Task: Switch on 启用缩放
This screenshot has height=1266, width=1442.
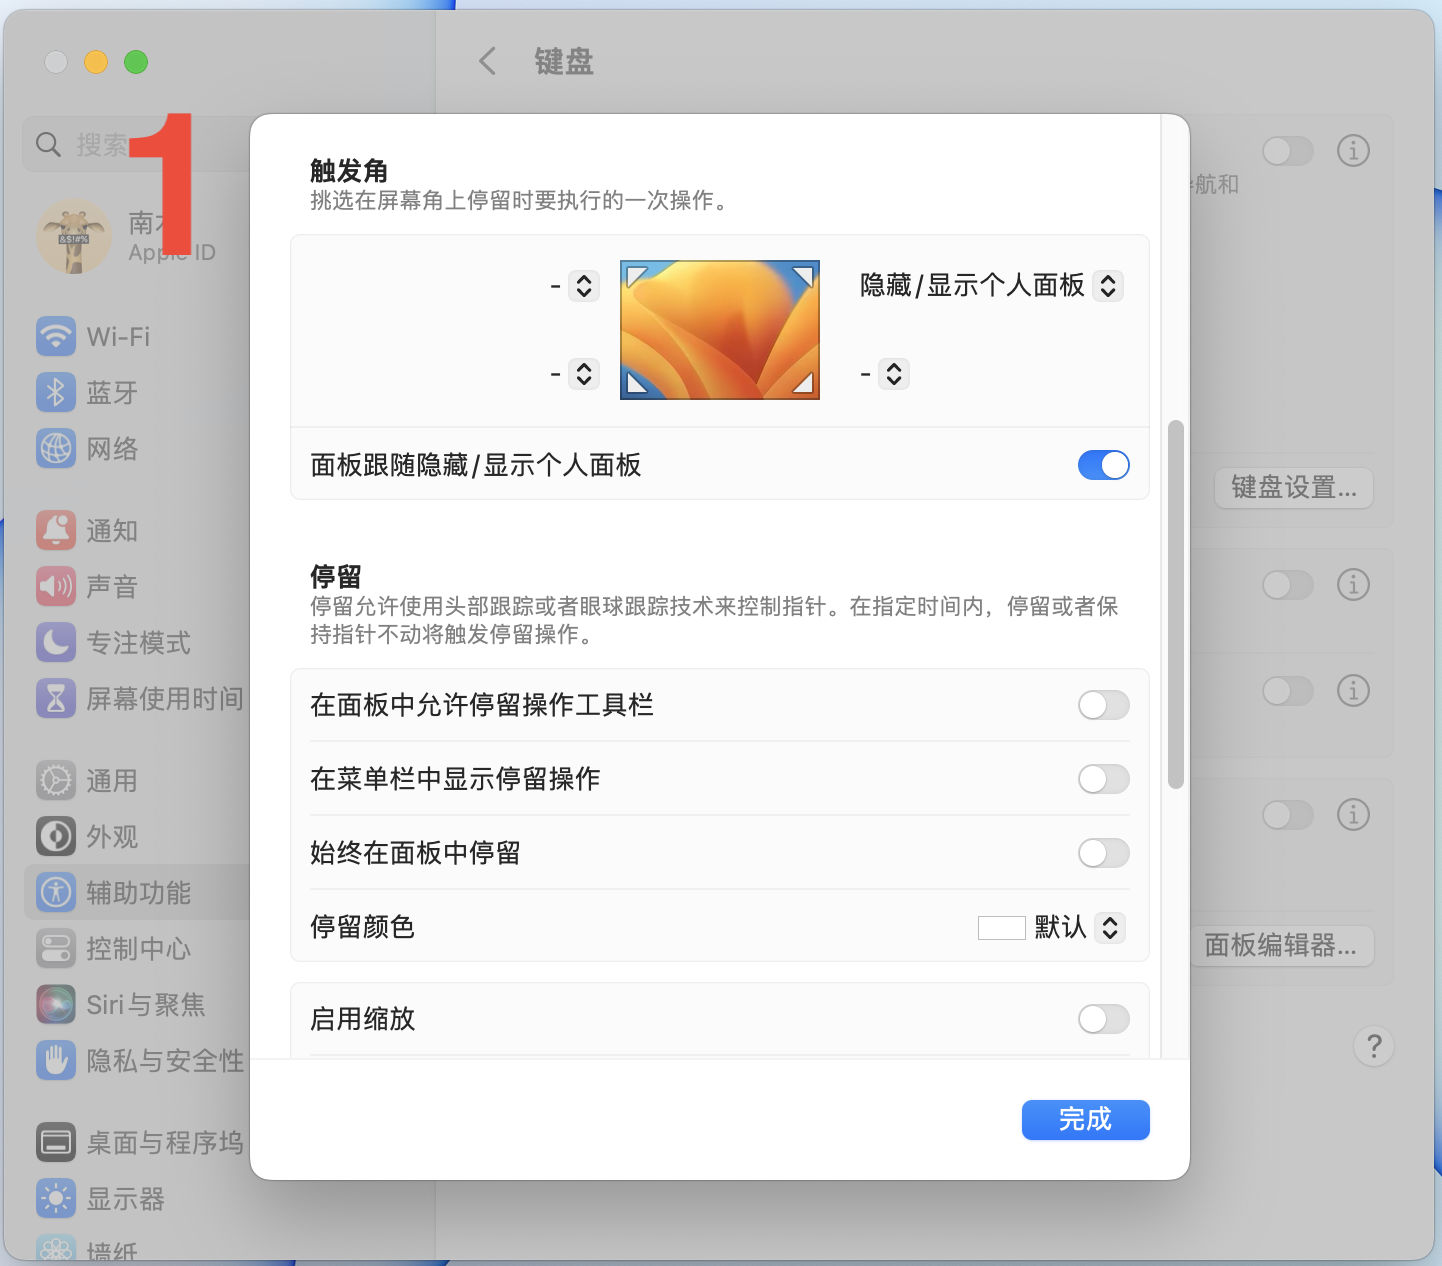Action: 1104,1019
